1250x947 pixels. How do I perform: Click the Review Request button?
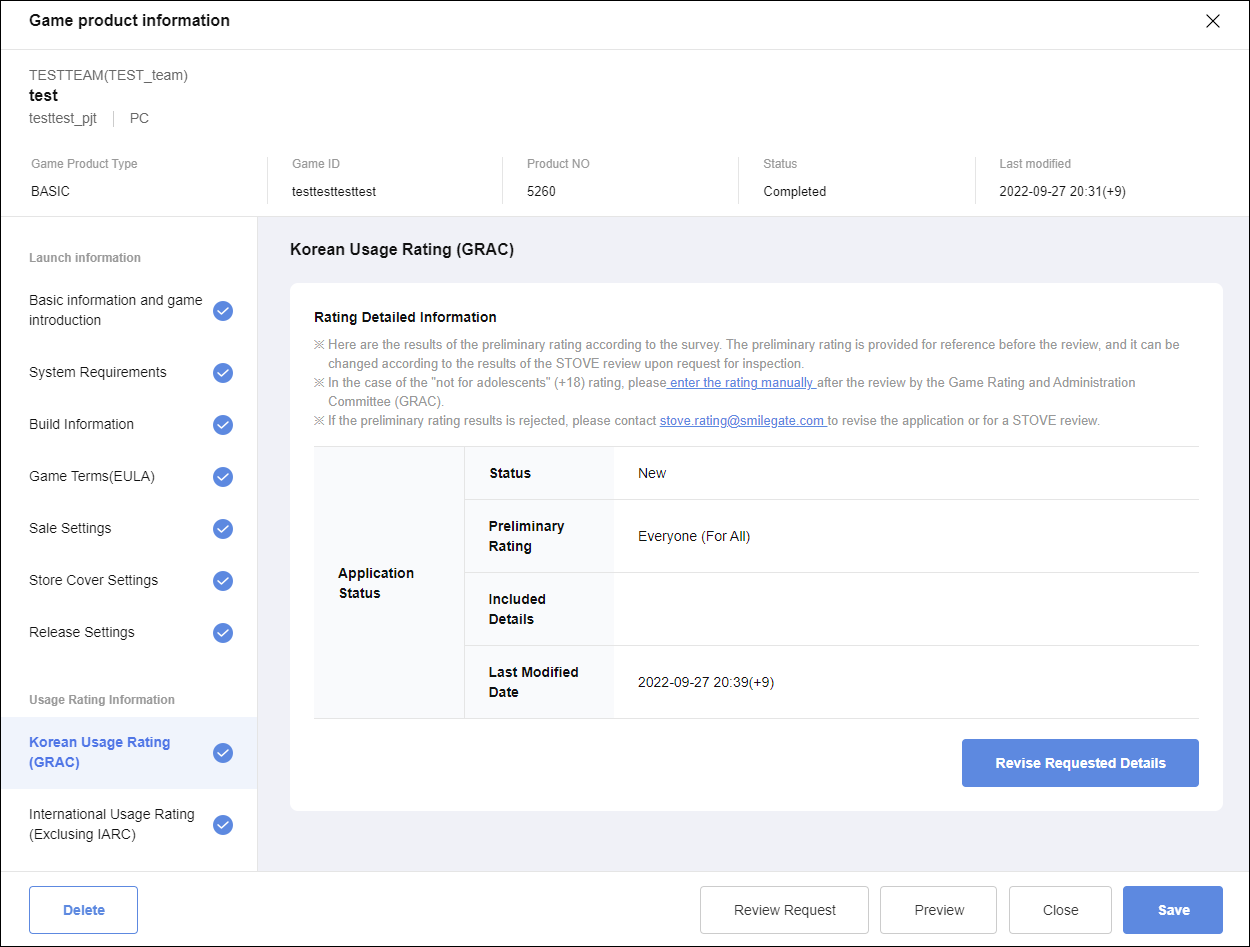(x=785, y=910)
